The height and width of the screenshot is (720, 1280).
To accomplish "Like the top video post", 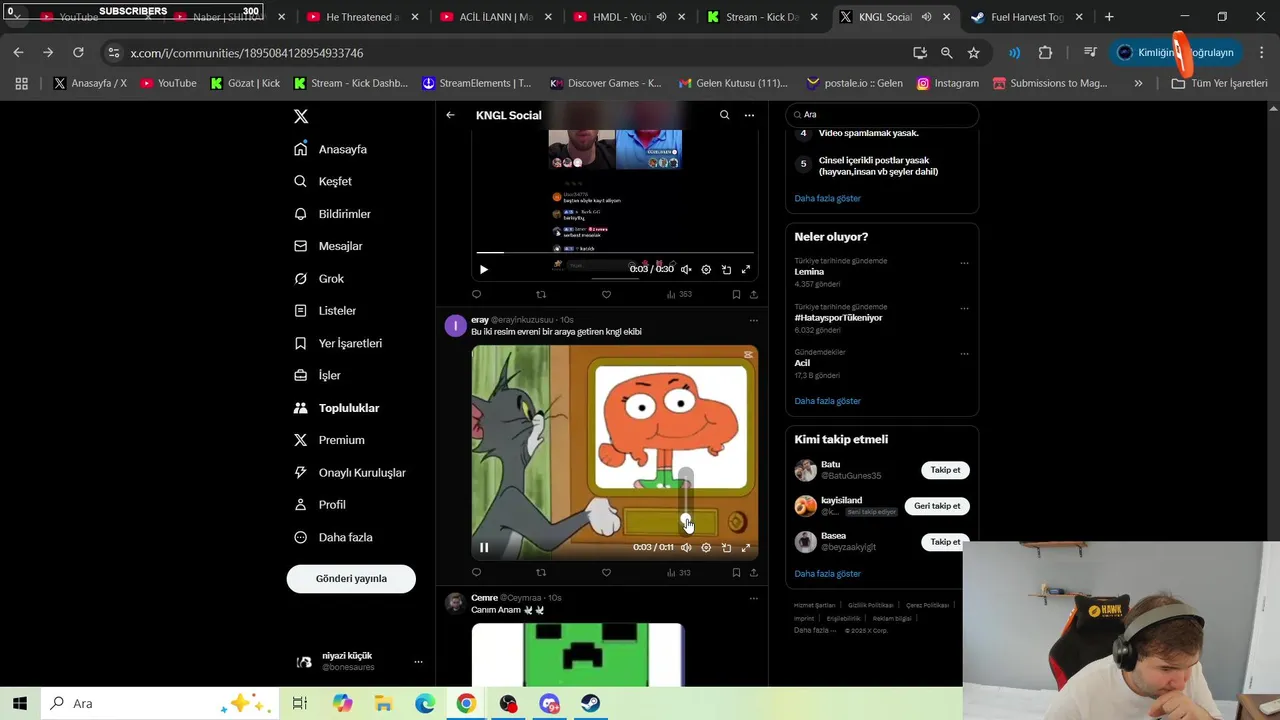I will 606,294.
